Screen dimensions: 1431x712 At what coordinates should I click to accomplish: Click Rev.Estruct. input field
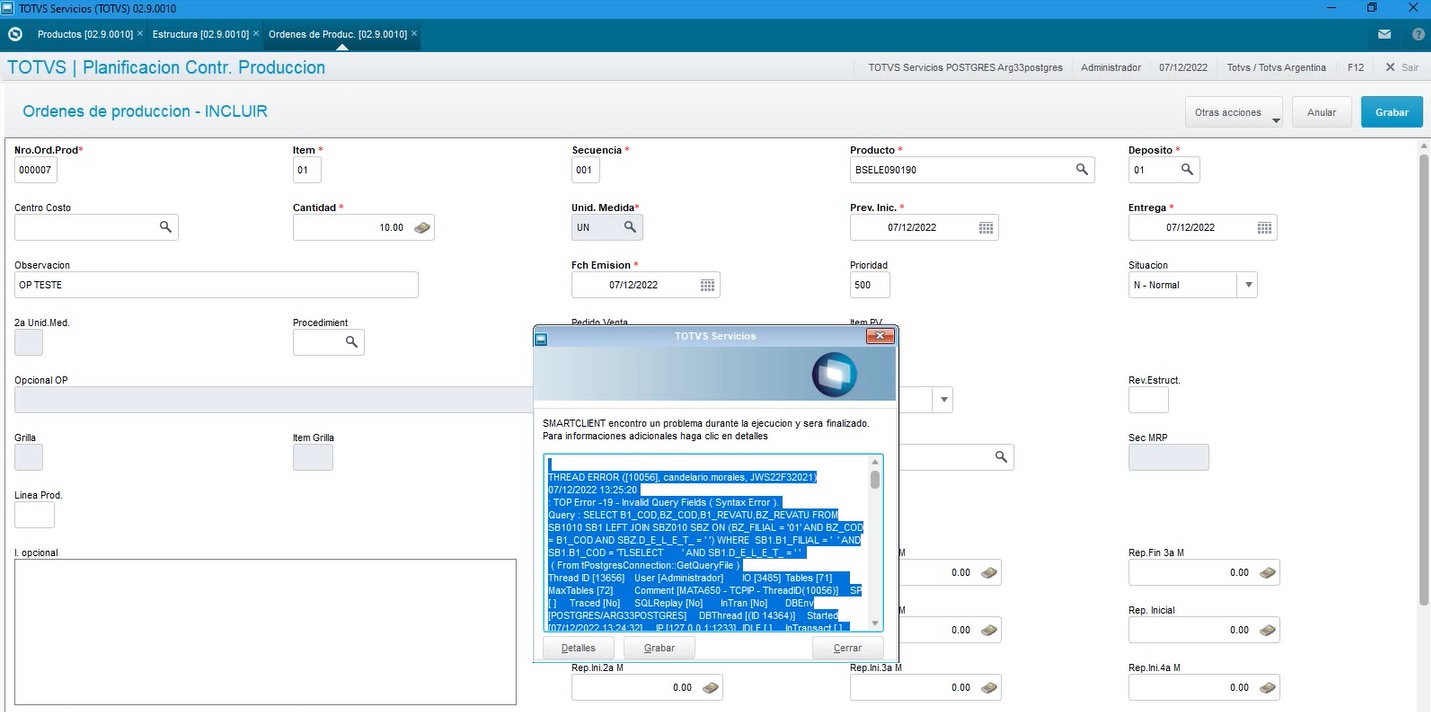point(1148,400)
